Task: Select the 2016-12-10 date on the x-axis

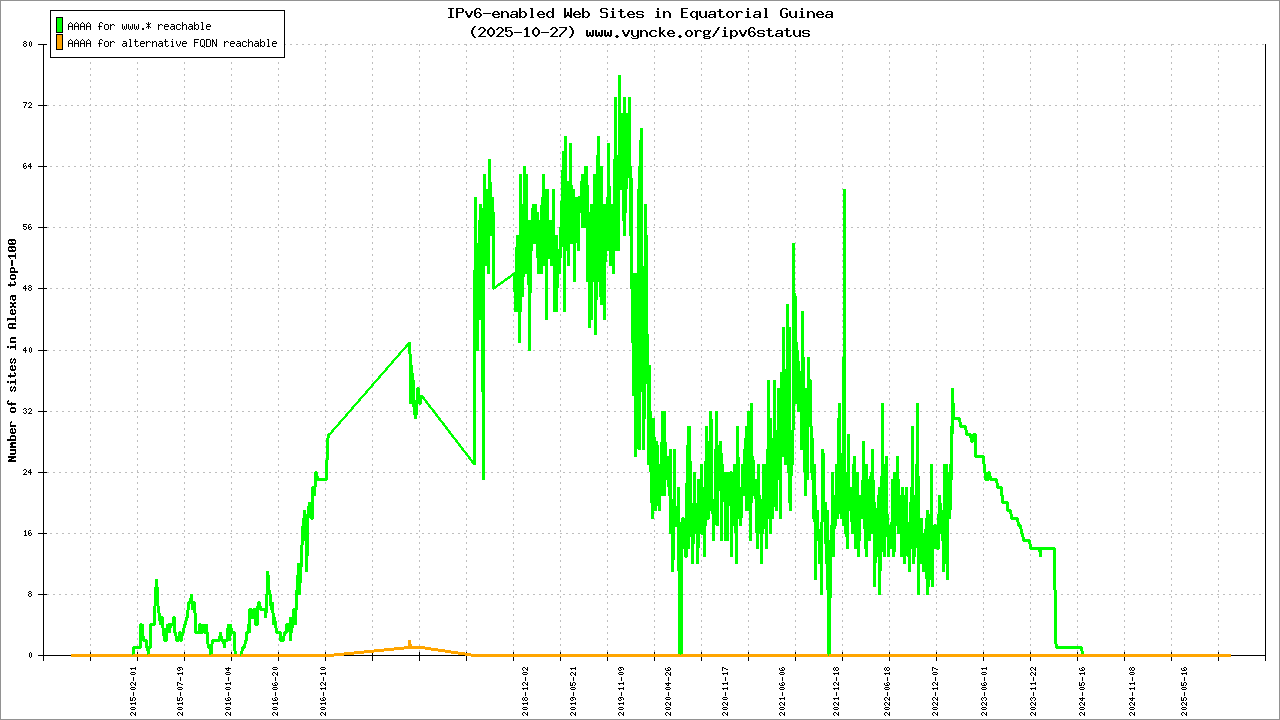Action: tap(323, 689)
